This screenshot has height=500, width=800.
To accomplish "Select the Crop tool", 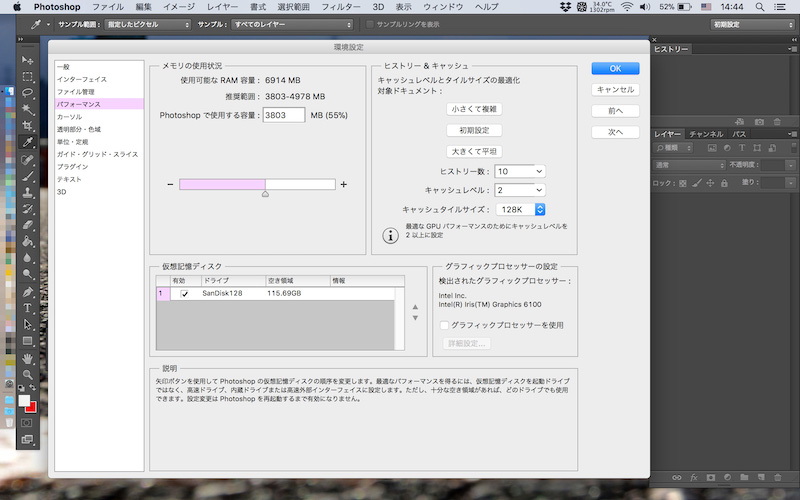I will click(x=28, y=126).
